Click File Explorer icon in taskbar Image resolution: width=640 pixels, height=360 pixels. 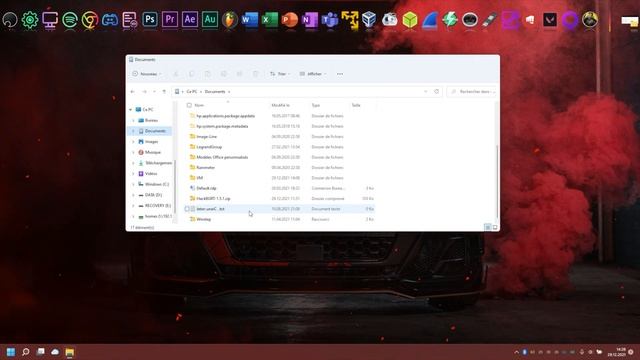click(x=70, y=352)
